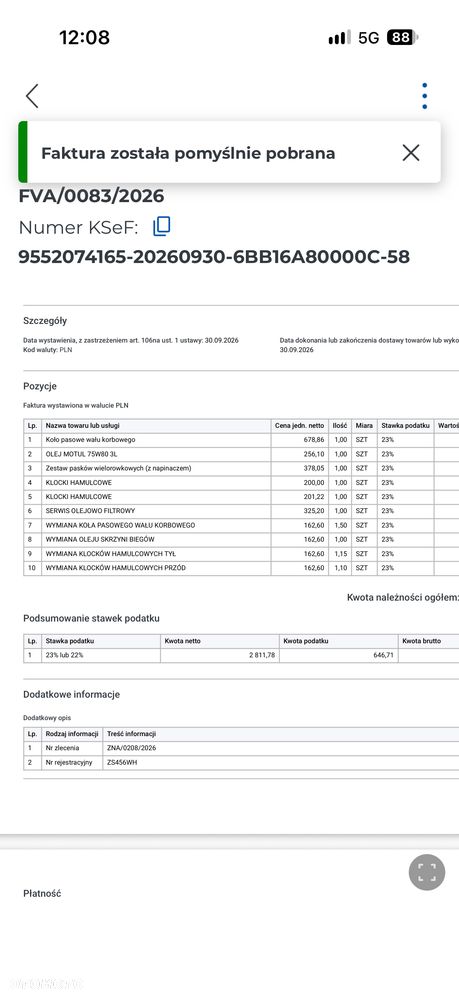The image size is (459, 998).
Task: Tap the 'Kod waluty: PLN' line
Action: 48,350
